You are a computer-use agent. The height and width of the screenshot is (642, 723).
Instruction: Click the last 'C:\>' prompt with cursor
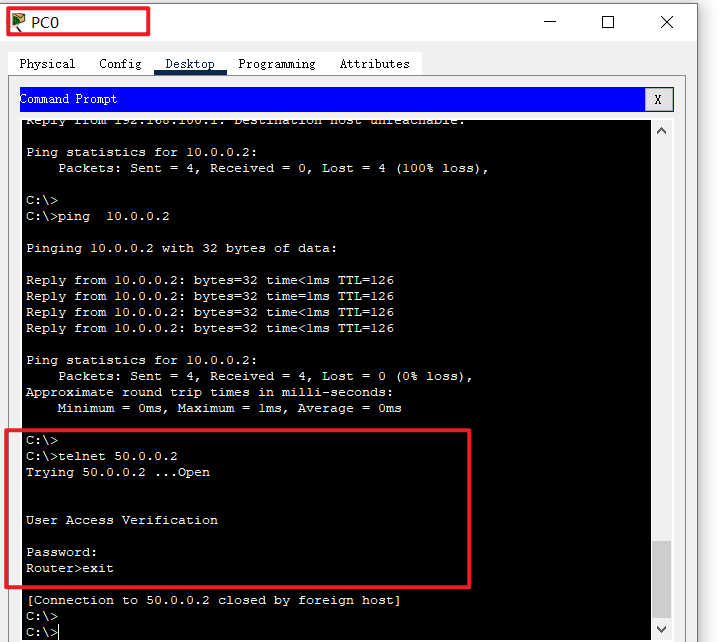click(x=42, y=632)
